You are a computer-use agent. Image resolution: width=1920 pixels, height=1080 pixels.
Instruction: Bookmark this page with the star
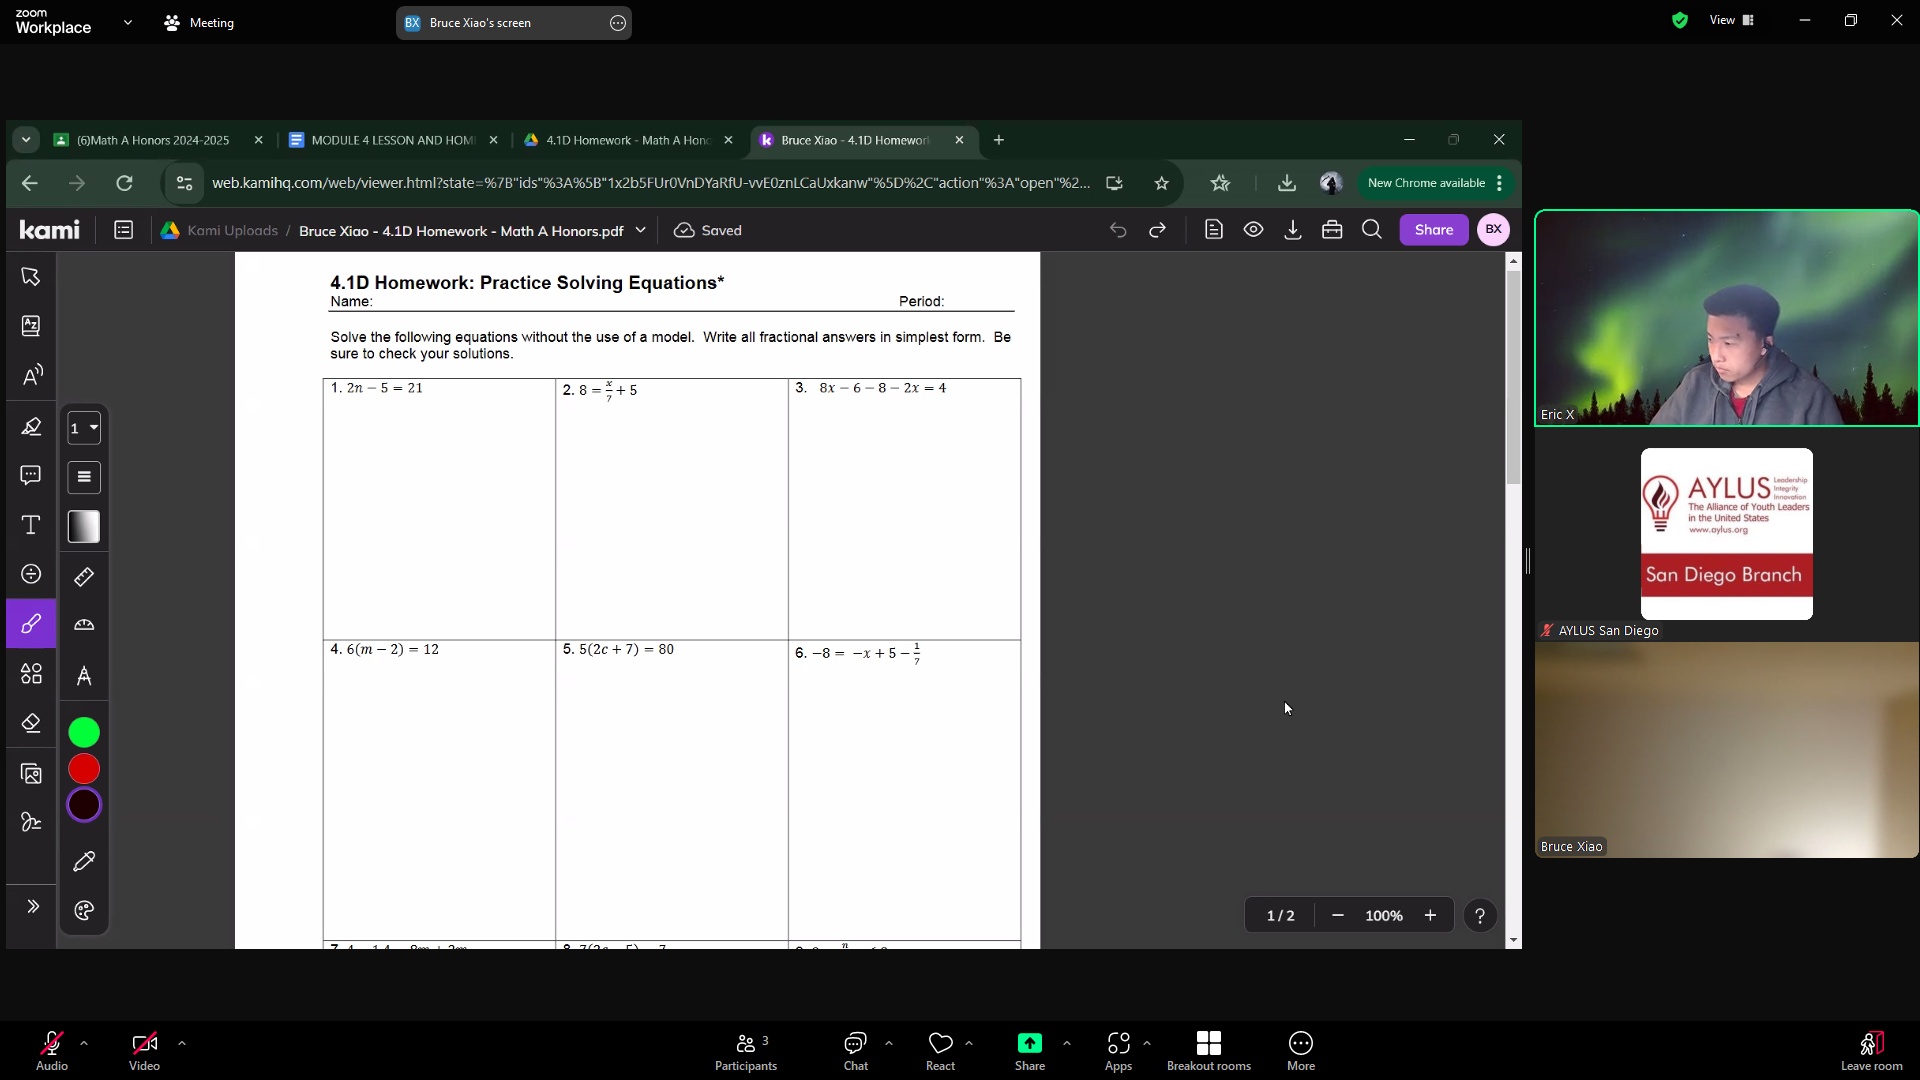[x=1161, y=183]
